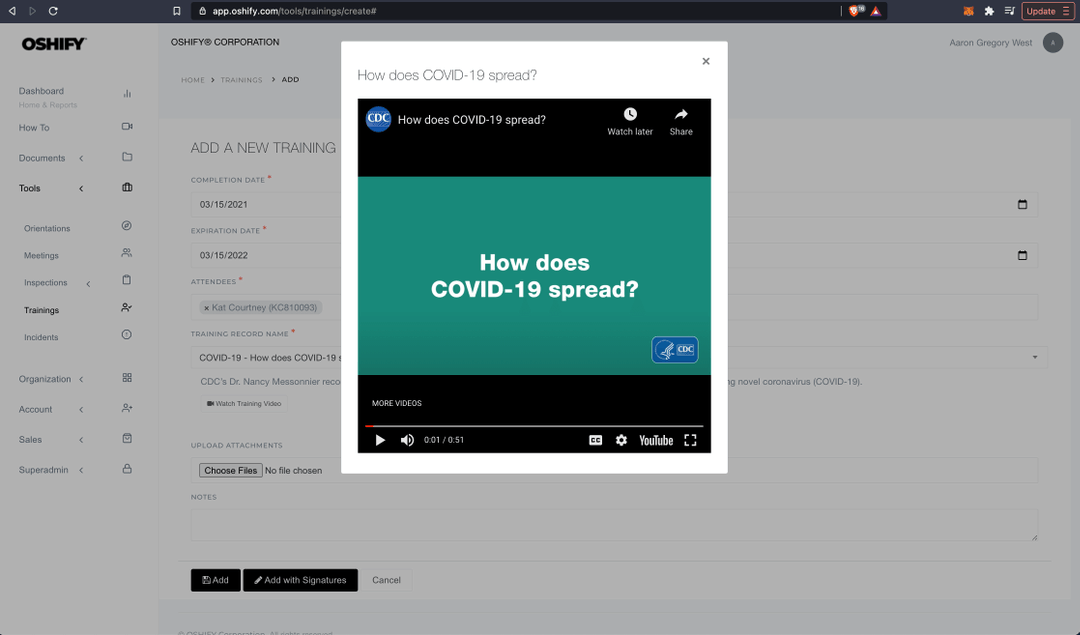Expand Inspections chevron
1080x635 pixels.
pos(88,284)
